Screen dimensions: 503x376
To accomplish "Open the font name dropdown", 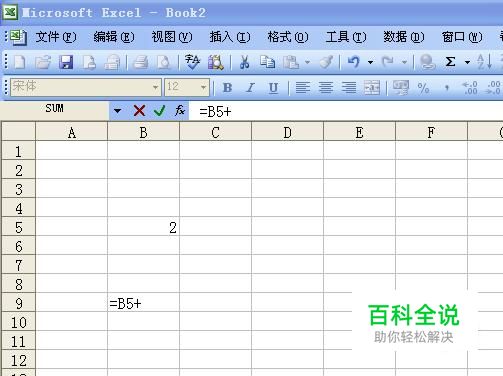I will click(x=155, y=87).
